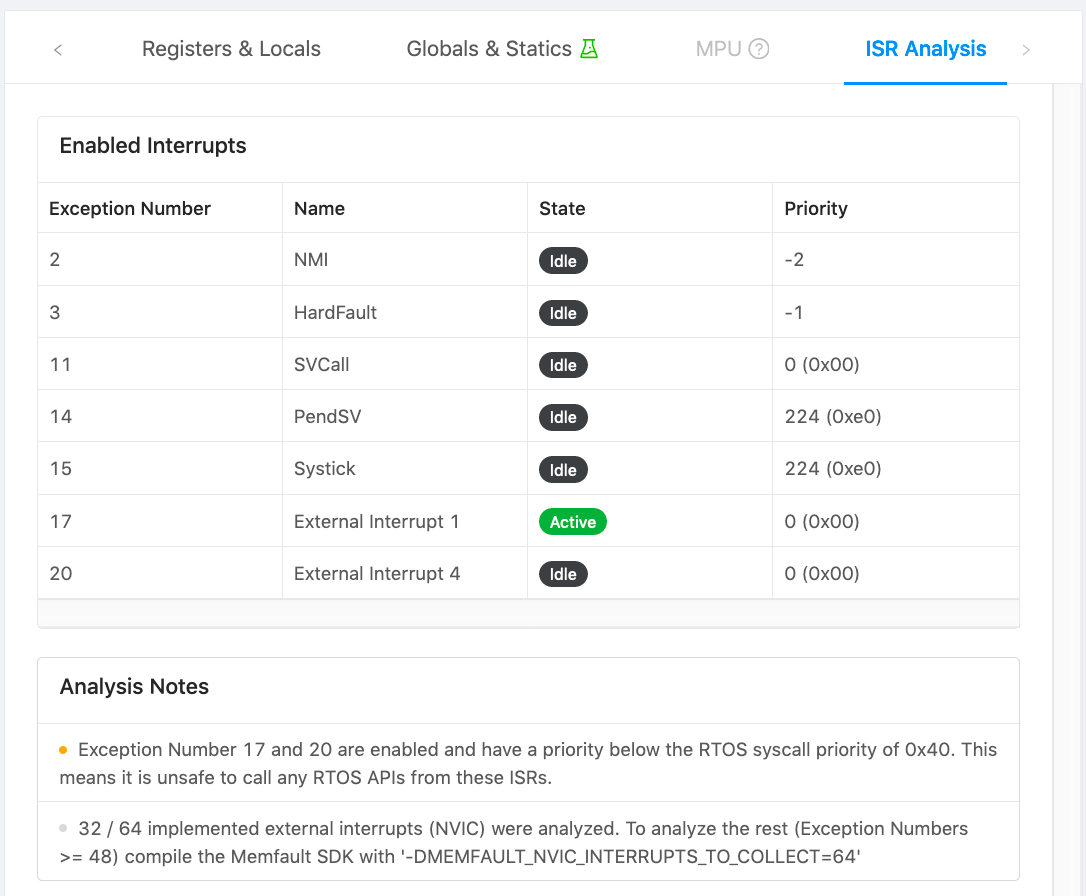Click the grey info dot in Analysis Notes
The width and height of the screenshot is (1086, 896).
click(x=63, y=829)
